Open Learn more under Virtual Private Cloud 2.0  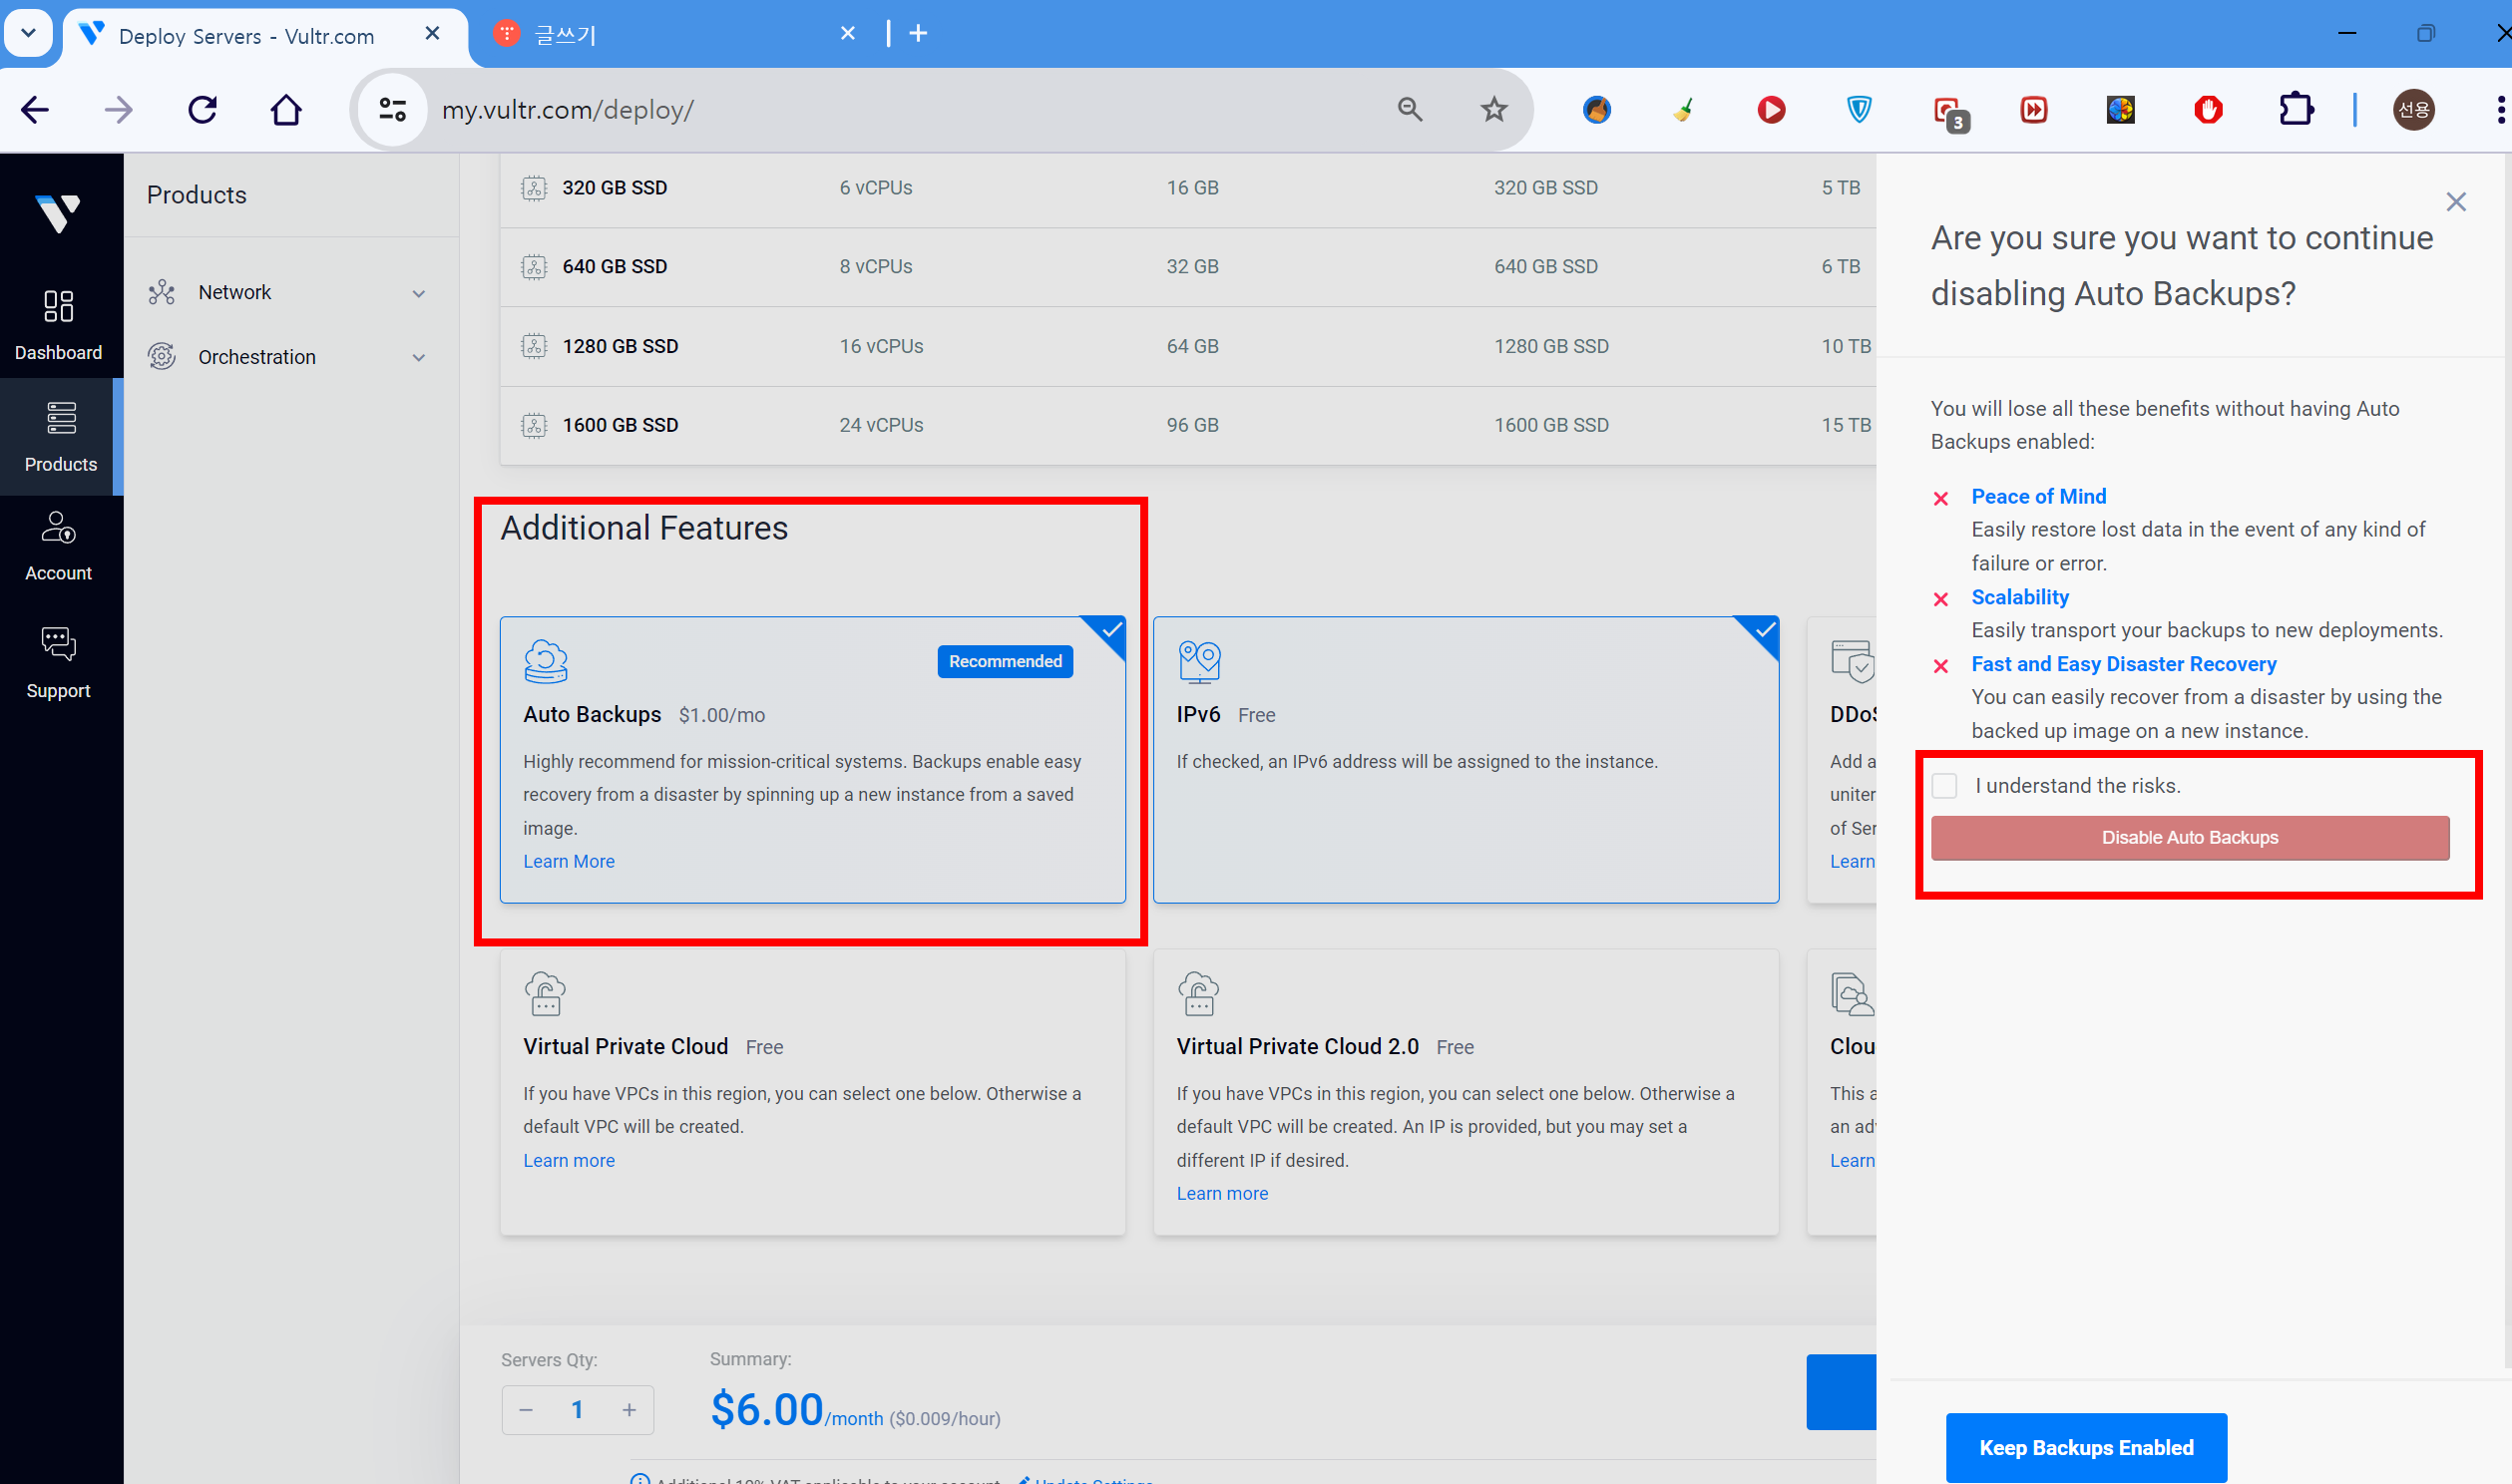pos(1222,1193)
